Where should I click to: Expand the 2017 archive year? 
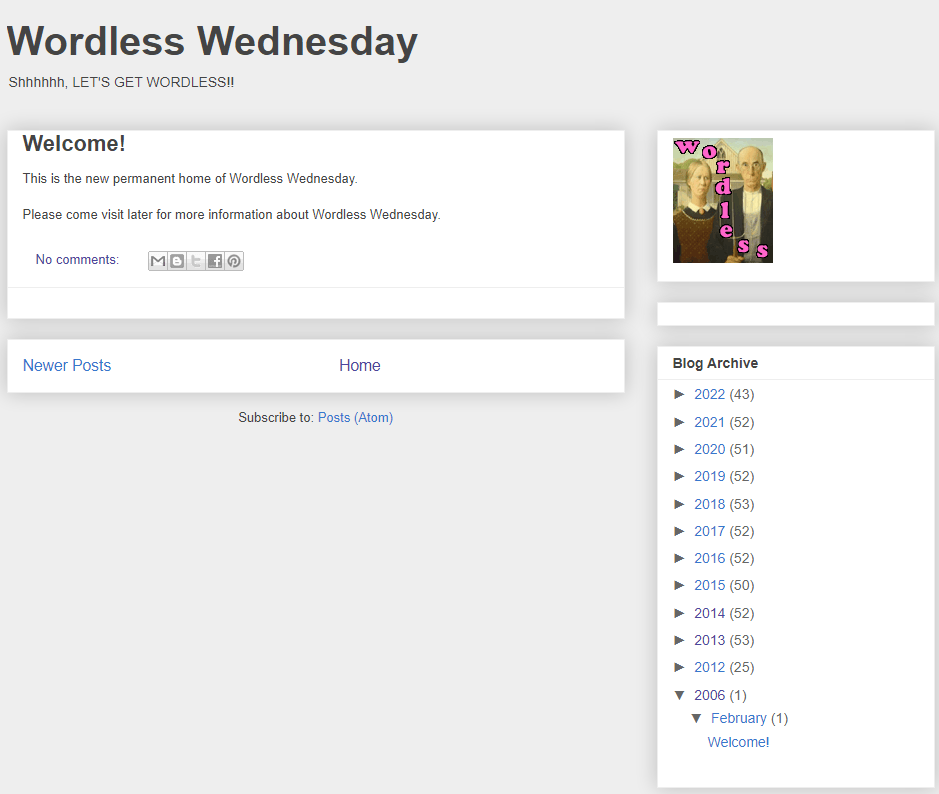tap(681, 531)
